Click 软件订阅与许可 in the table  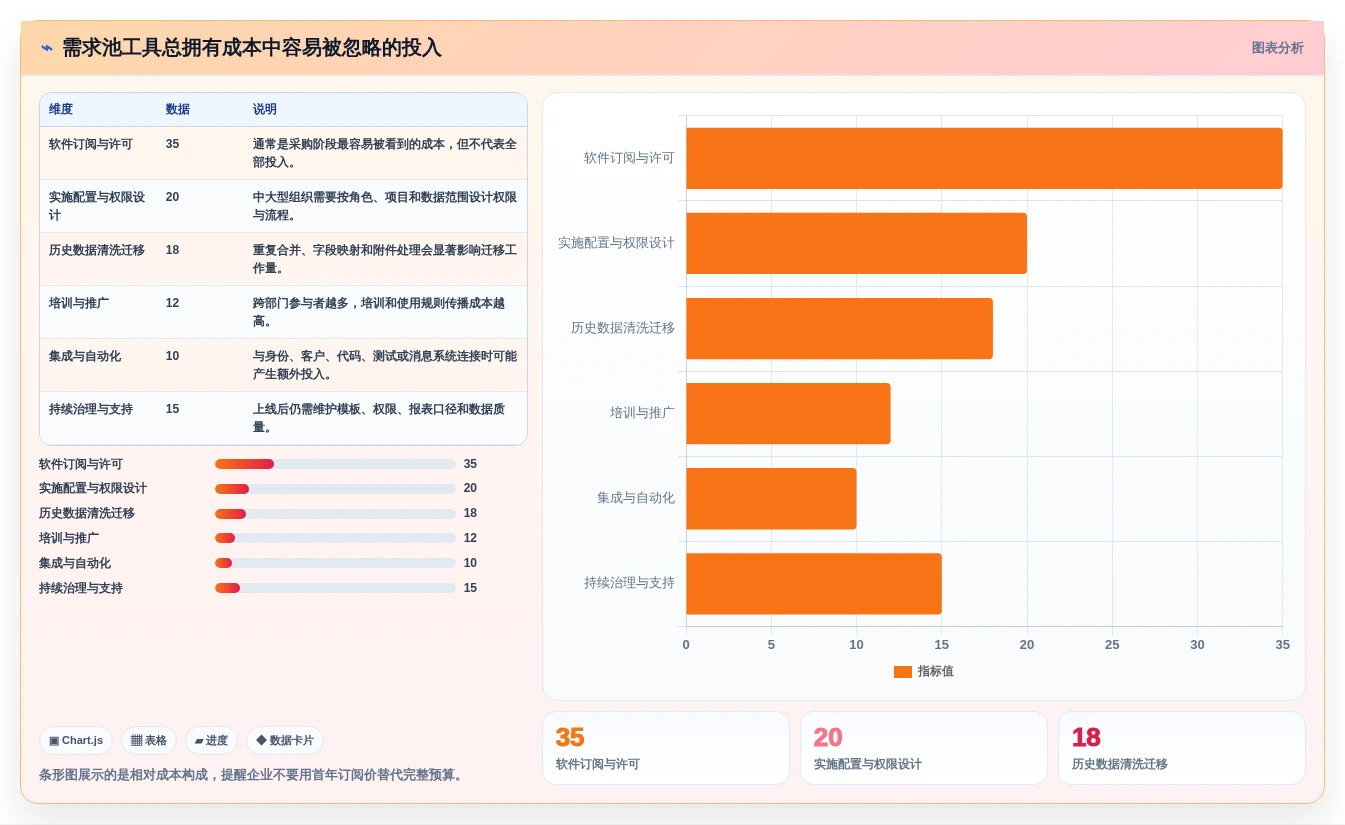91,144
